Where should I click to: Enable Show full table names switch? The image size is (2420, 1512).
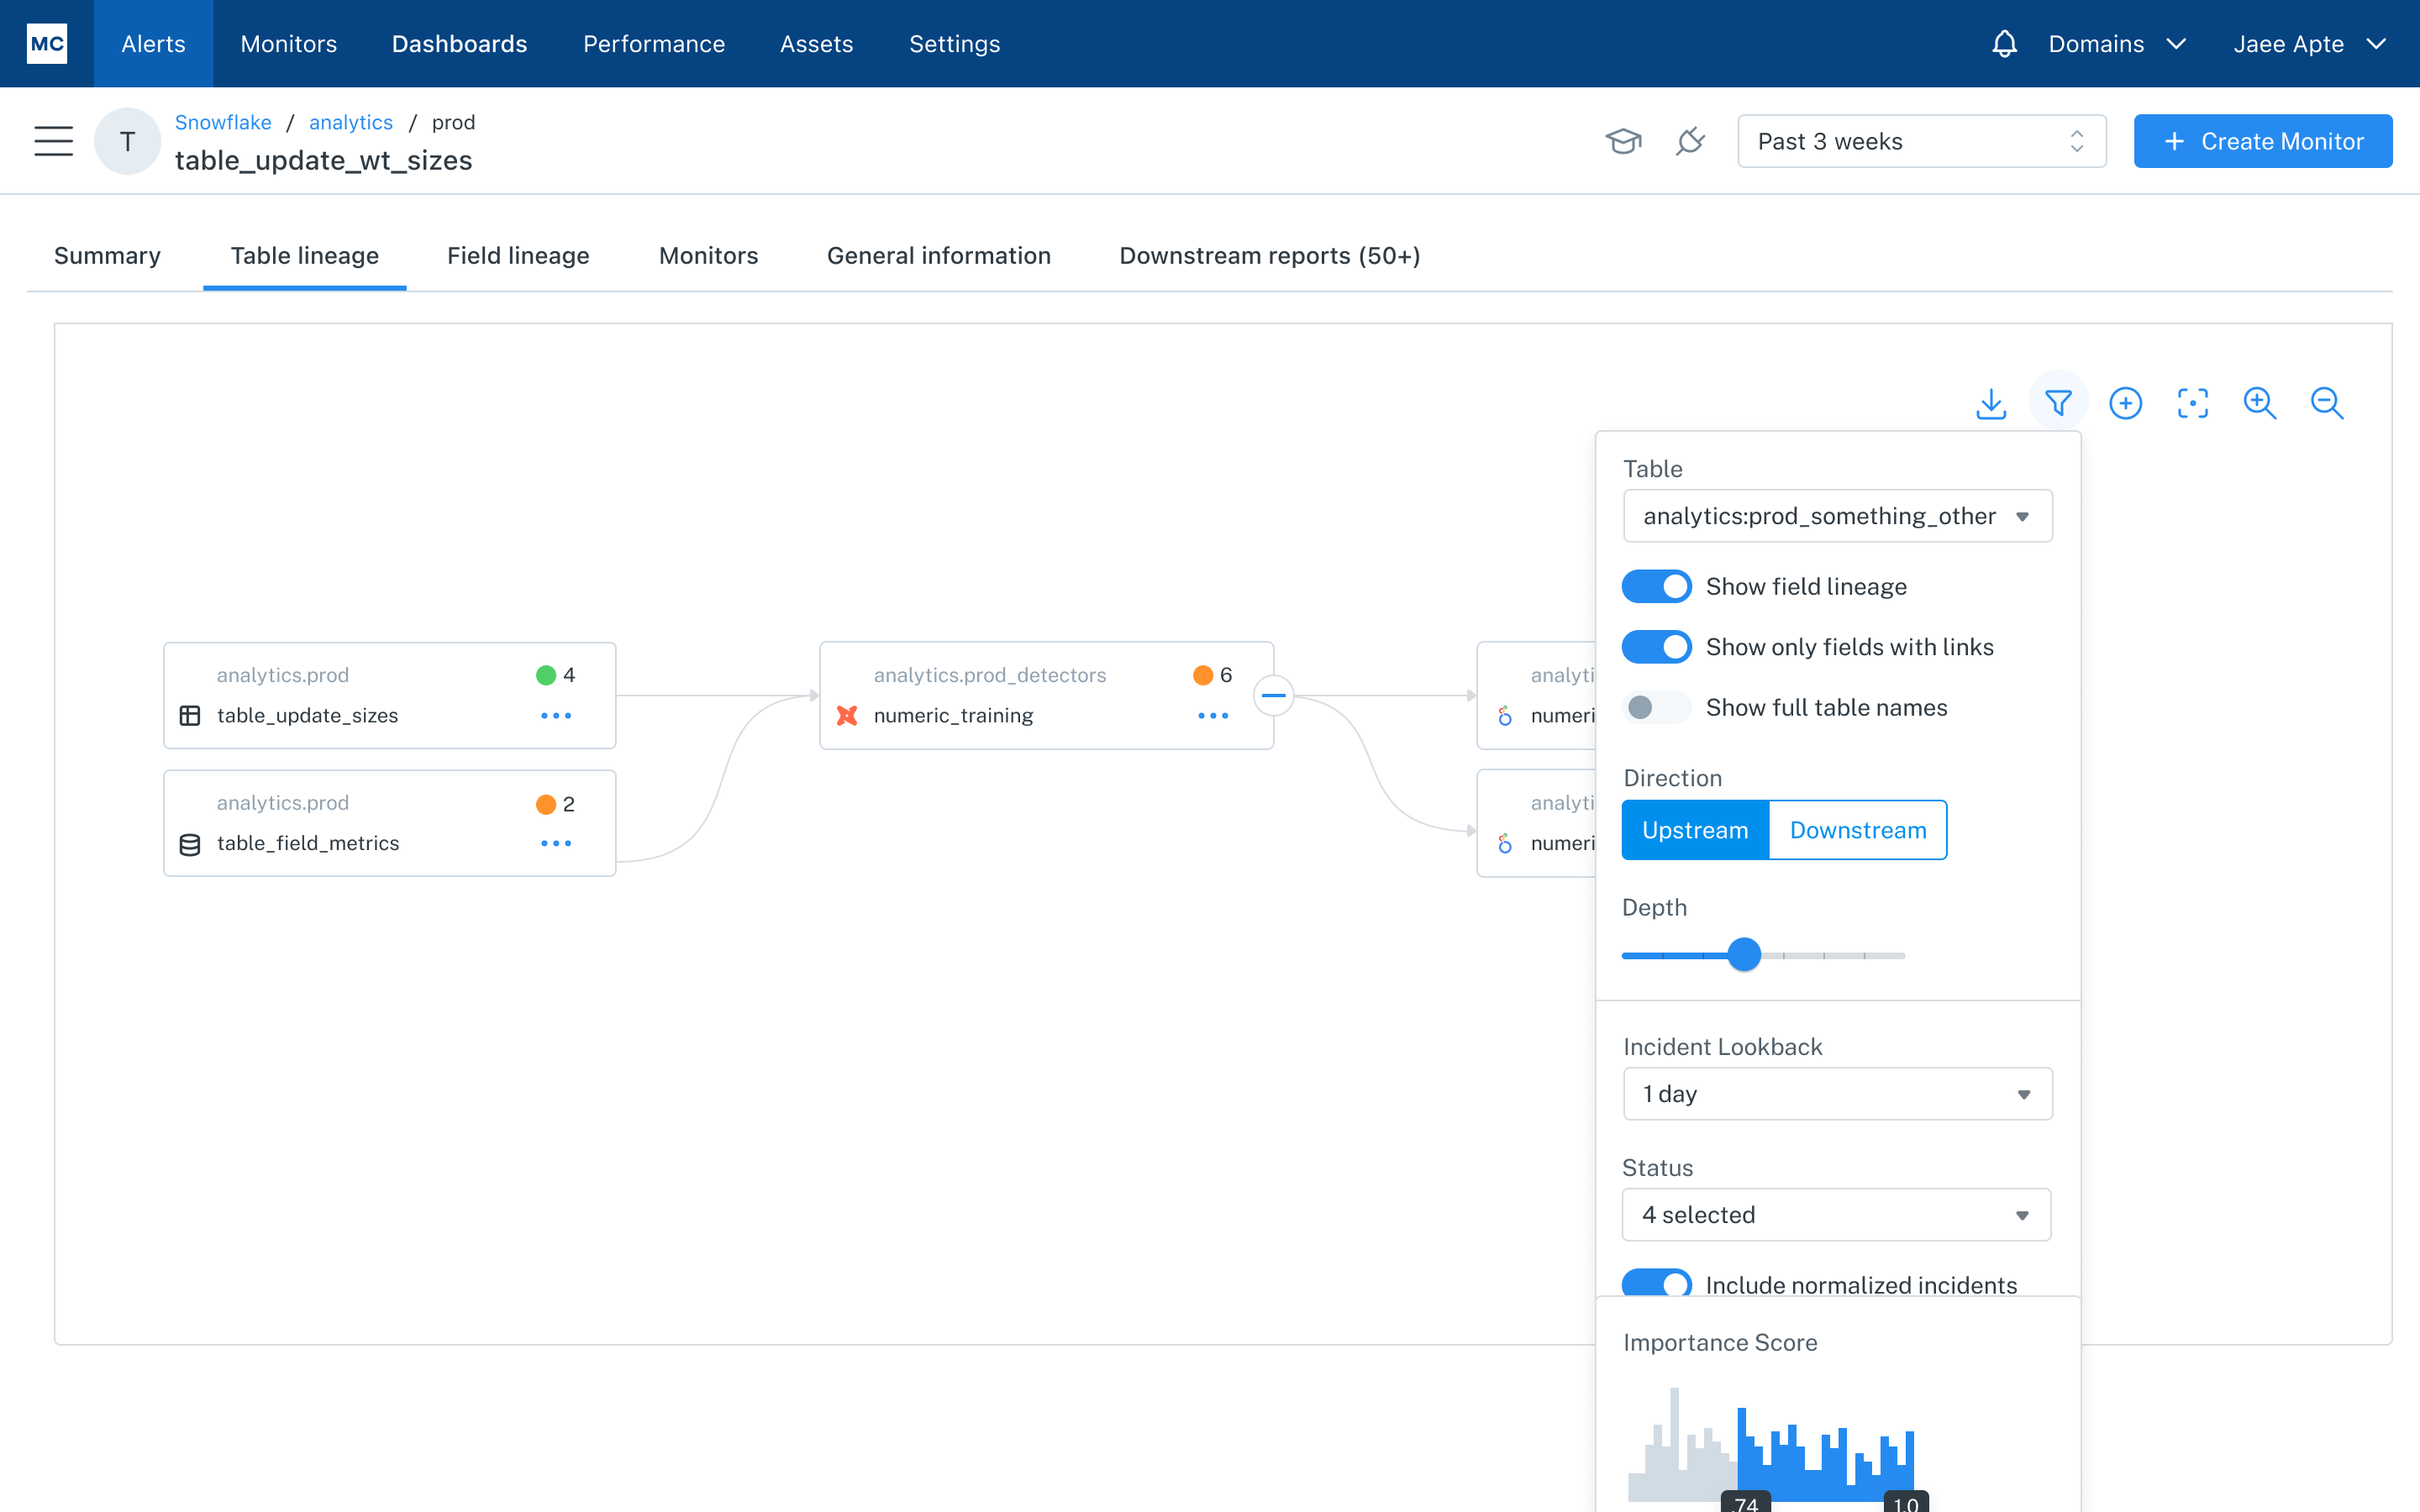pyautogui.click(x=1657, y=708)
